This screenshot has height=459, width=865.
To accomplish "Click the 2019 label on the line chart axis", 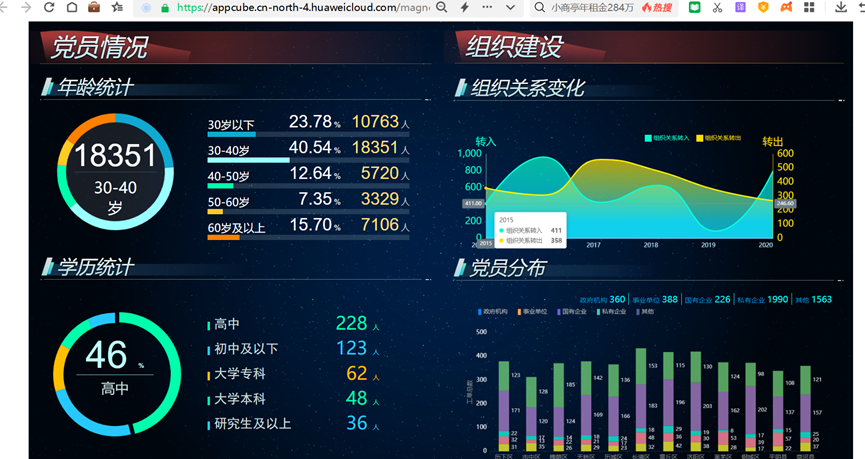I will click(708, 244).
